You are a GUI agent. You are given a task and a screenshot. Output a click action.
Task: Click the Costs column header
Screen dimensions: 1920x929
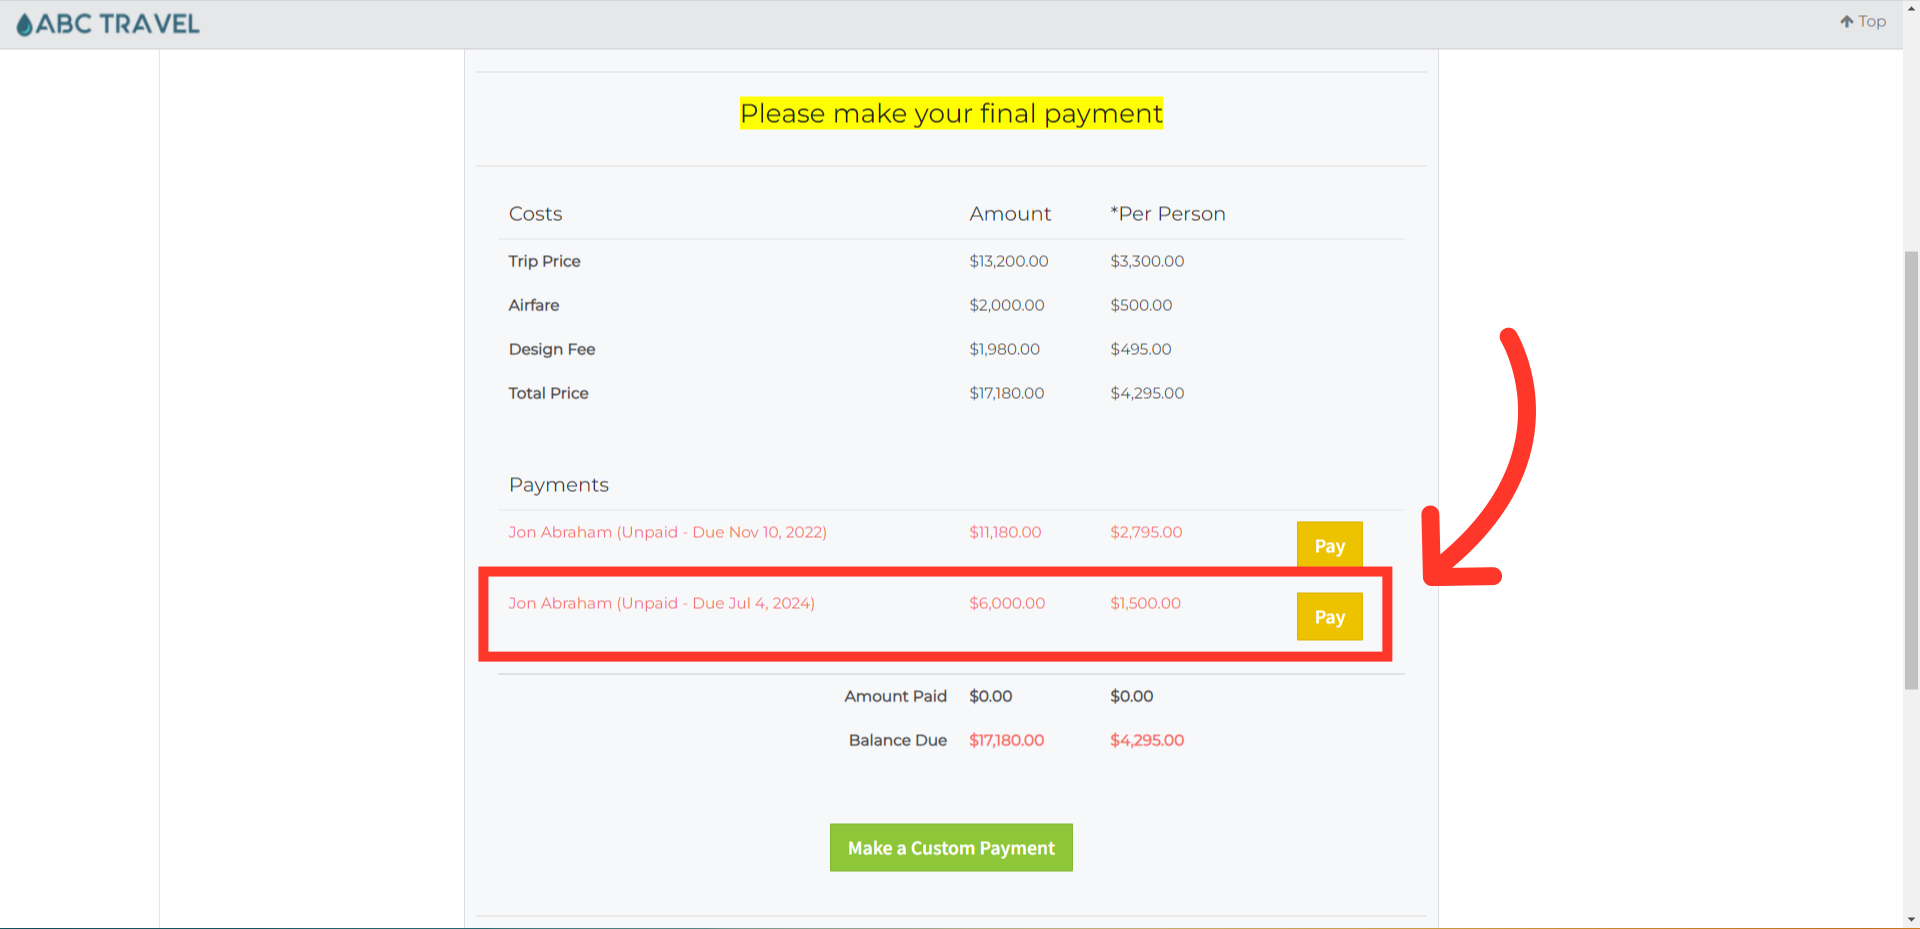[535, 213]
